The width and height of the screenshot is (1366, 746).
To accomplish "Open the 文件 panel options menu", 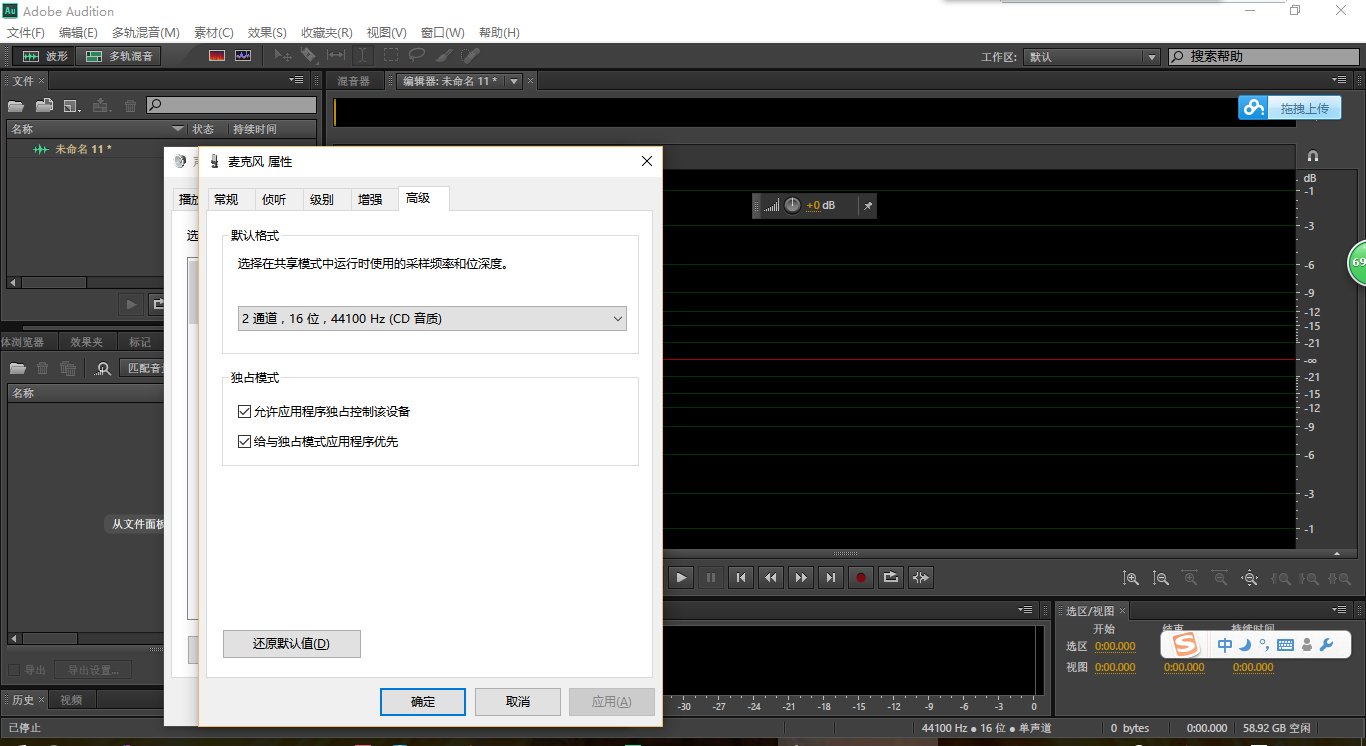I will click(x=297, y=80).
